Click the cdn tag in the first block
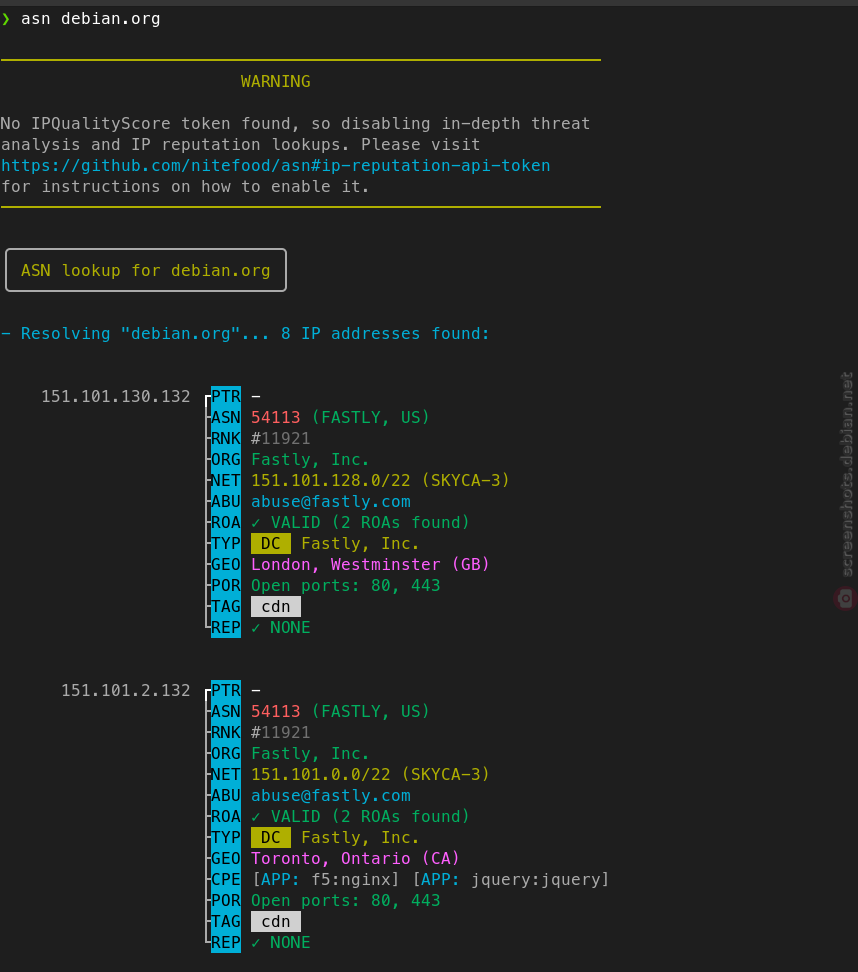This screenshot has width=858, height=972. coord(276,606)
